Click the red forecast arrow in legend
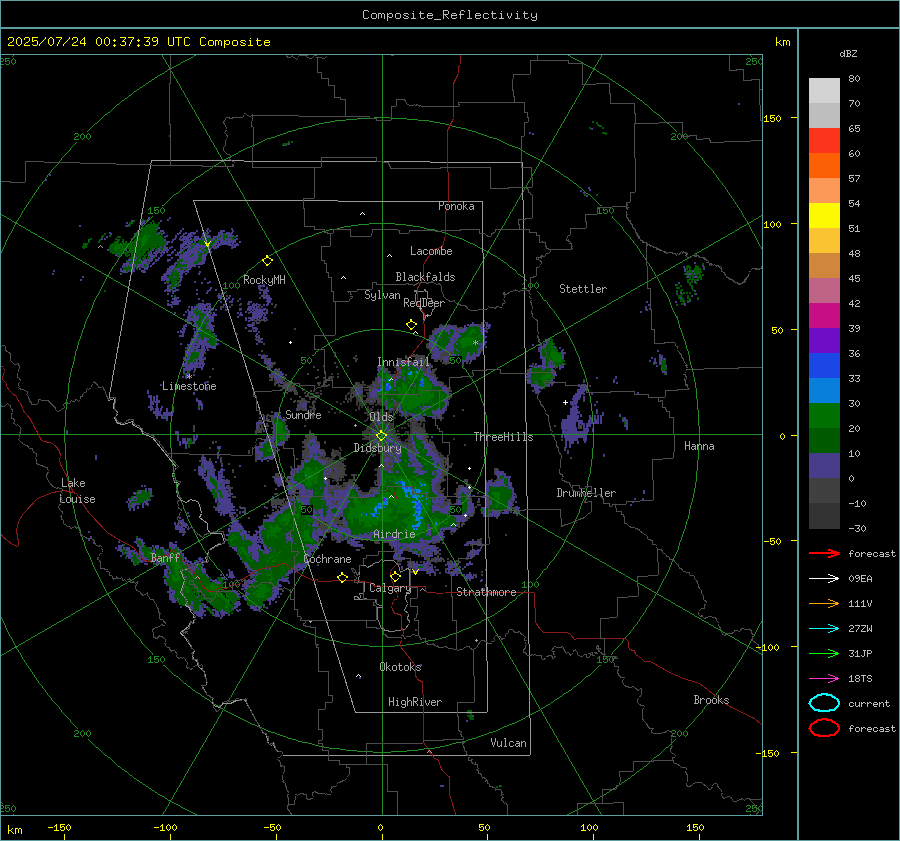900x841 pixels. [x=824, y=553]
